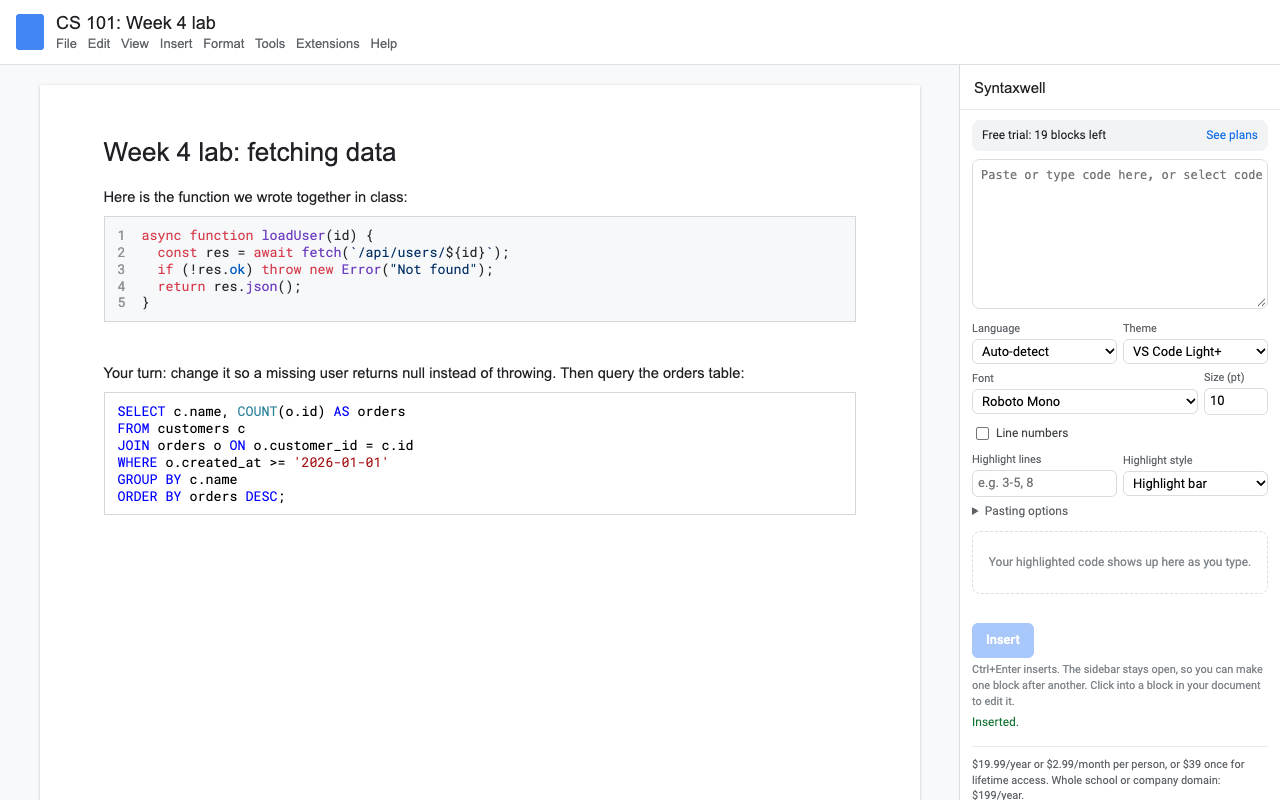Screen dimensions: 1280x800
Task: Click the ORDER BY orders DESC line
Action: tap(201, 496)
